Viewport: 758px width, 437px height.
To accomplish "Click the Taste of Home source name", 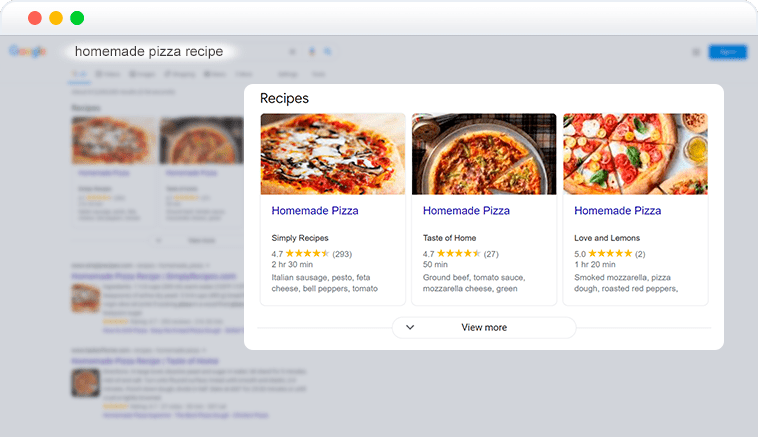I will tap(449, 238).
